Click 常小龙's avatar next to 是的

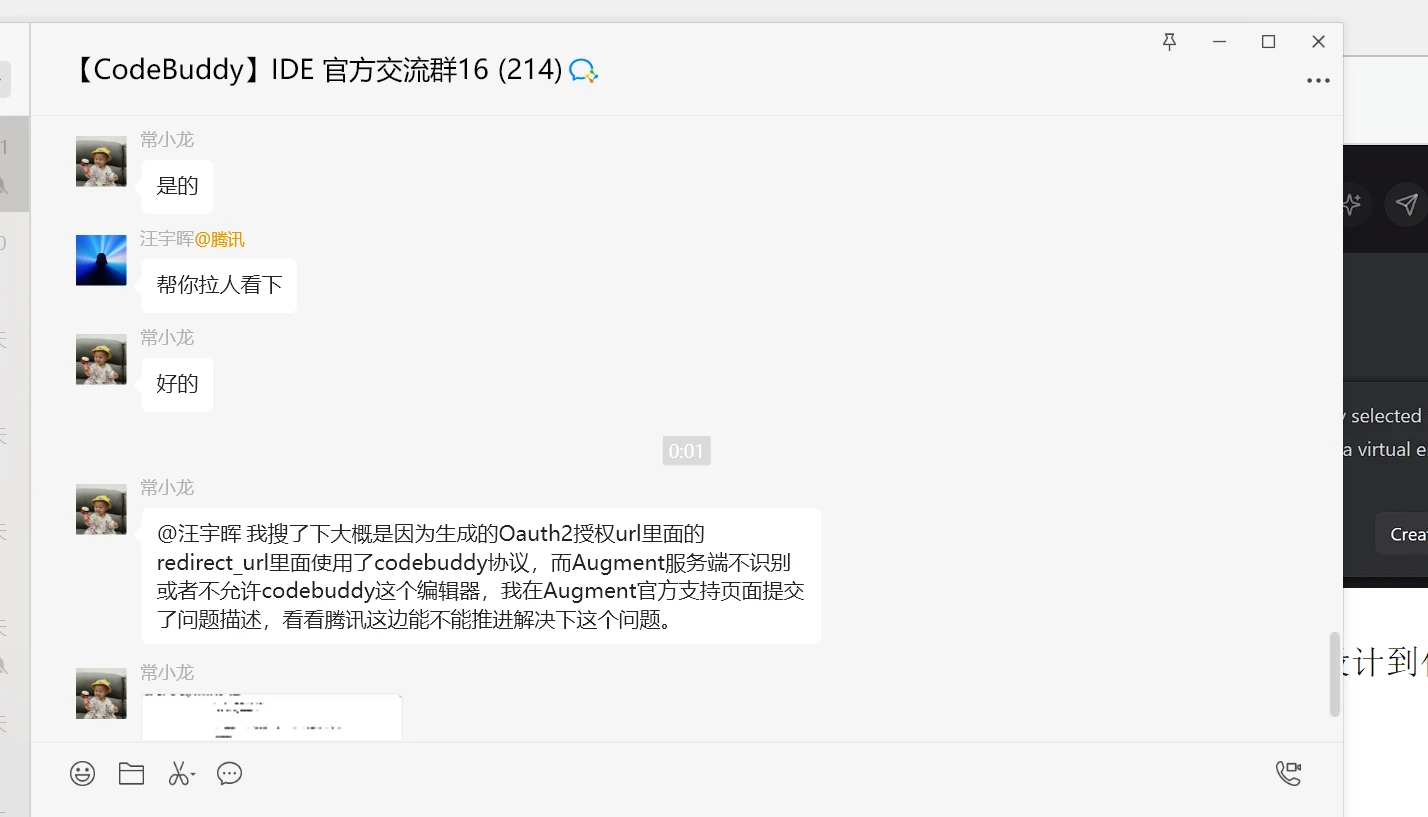(101, 161)
